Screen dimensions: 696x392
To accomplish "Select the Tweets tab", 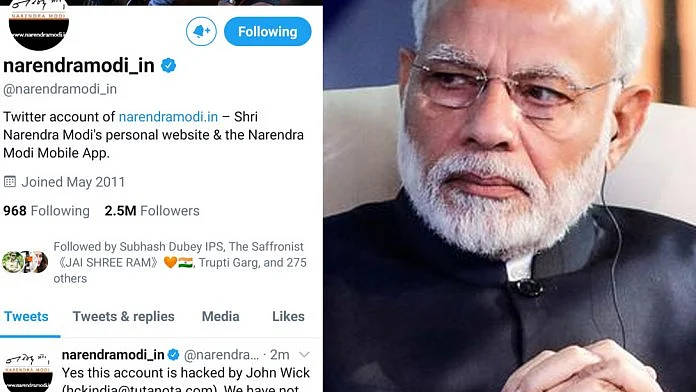I will pyautogui.click(x=26, y=317).
